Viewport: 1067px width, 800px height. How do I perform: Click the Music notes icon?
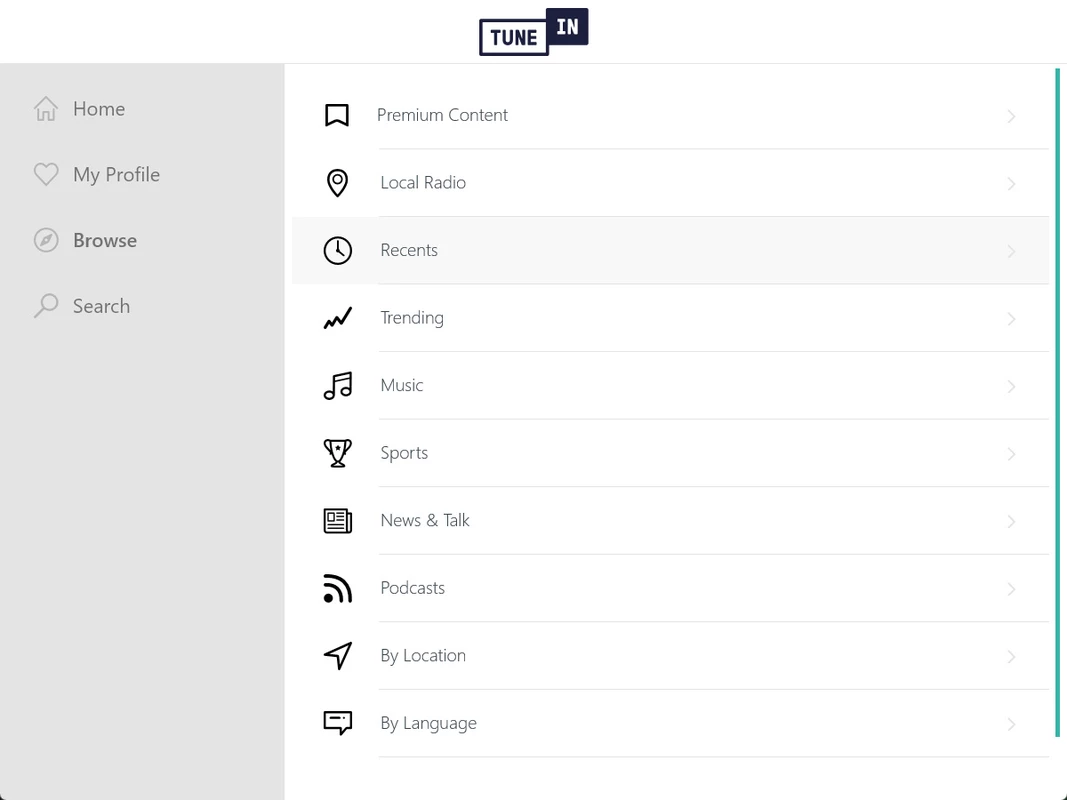(x=338, y=385)
